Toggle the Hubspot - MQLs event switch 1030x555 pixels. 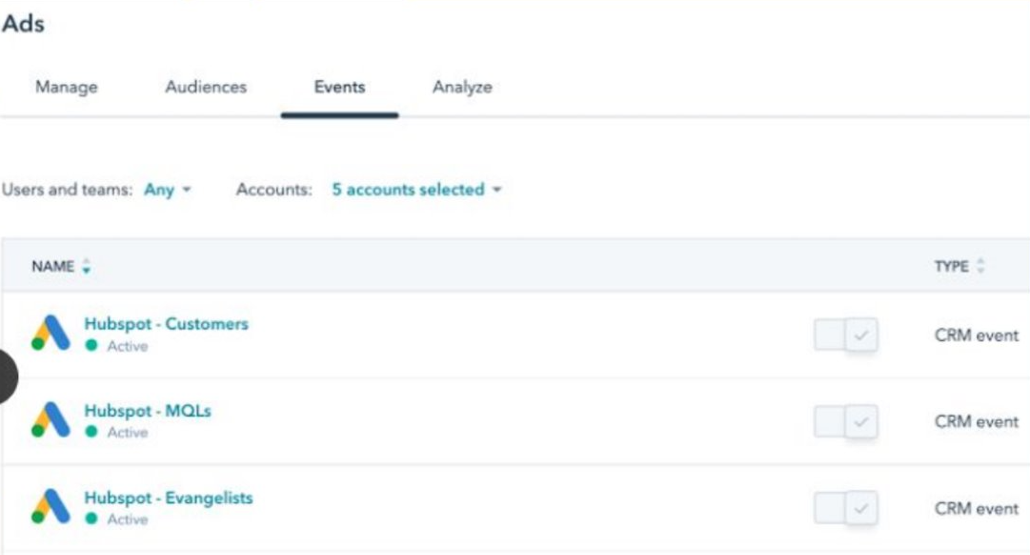(x=845, y=422)
